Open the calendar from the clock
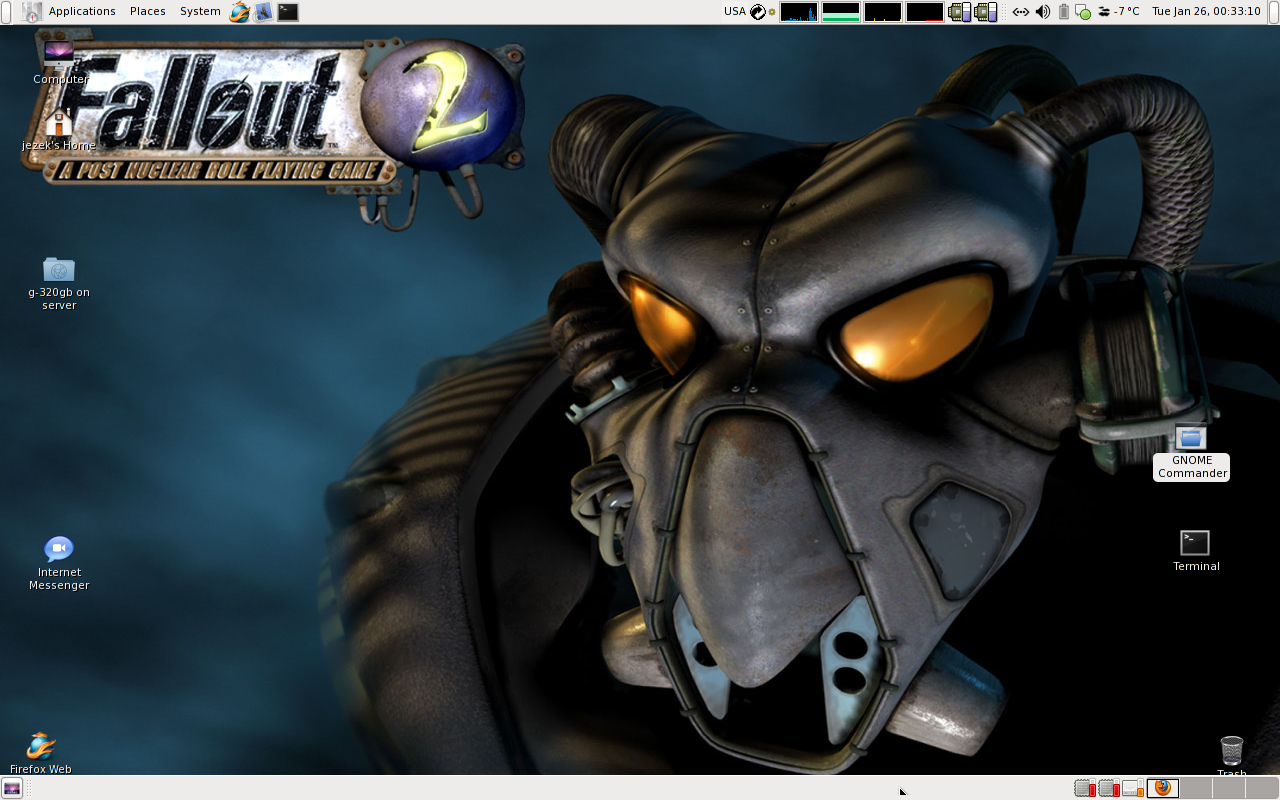 1206,11
